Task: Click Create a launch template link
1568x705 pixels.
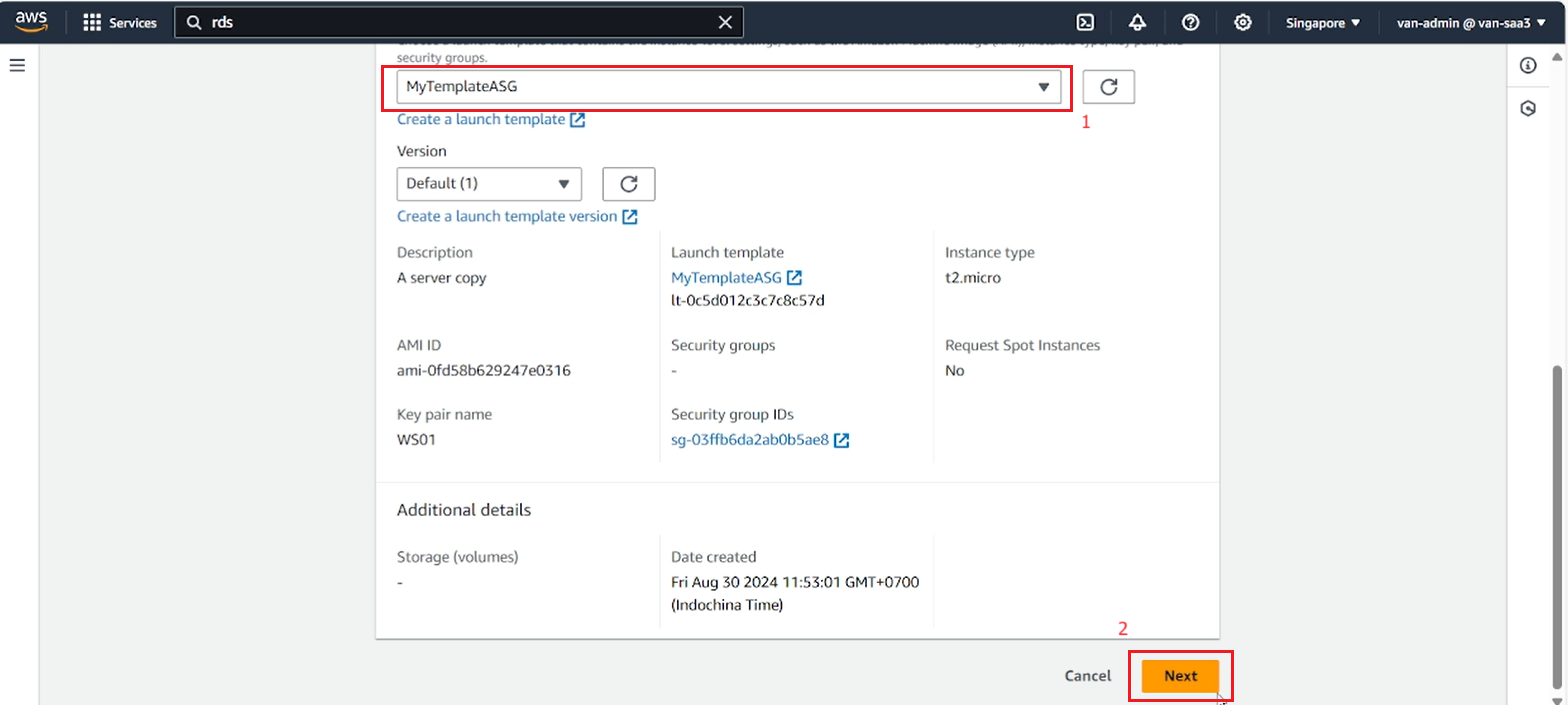Action: (x=481, y=119)
